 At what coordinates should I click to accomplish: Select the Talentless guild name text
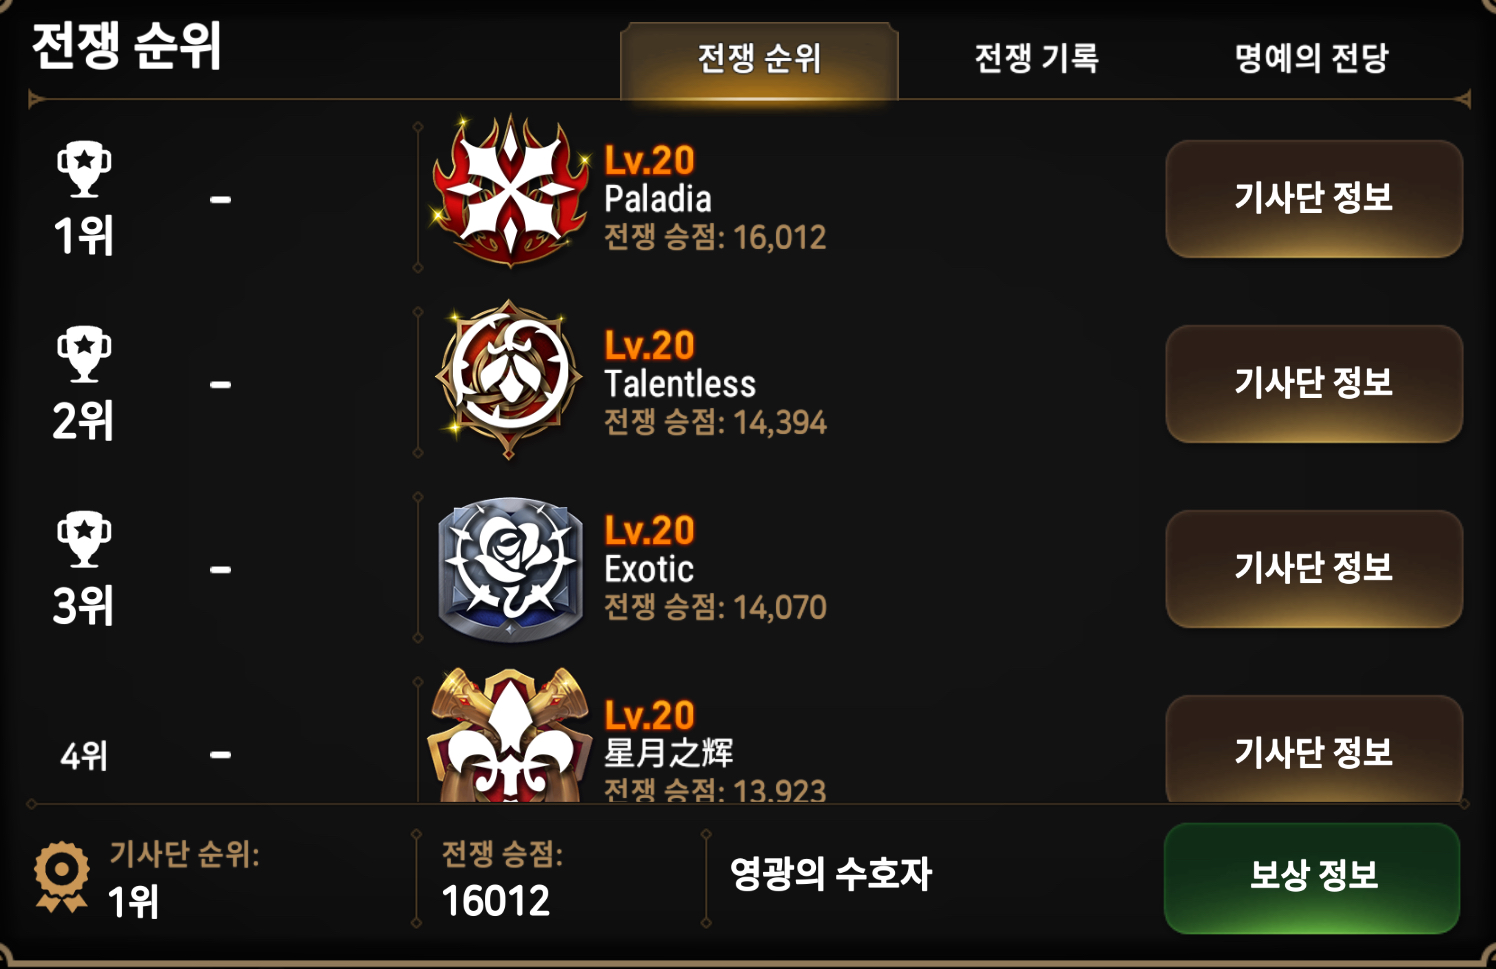[x=680, y=384]
